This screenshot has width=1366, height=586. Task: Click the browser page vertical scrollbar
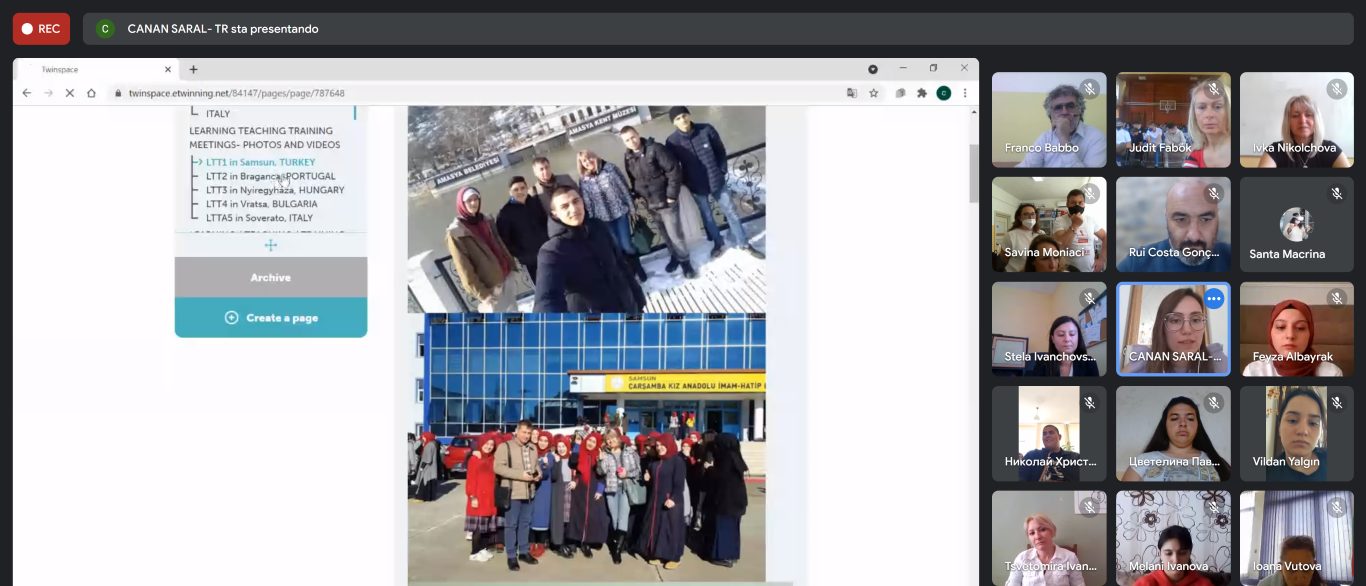tap(973, 173)
